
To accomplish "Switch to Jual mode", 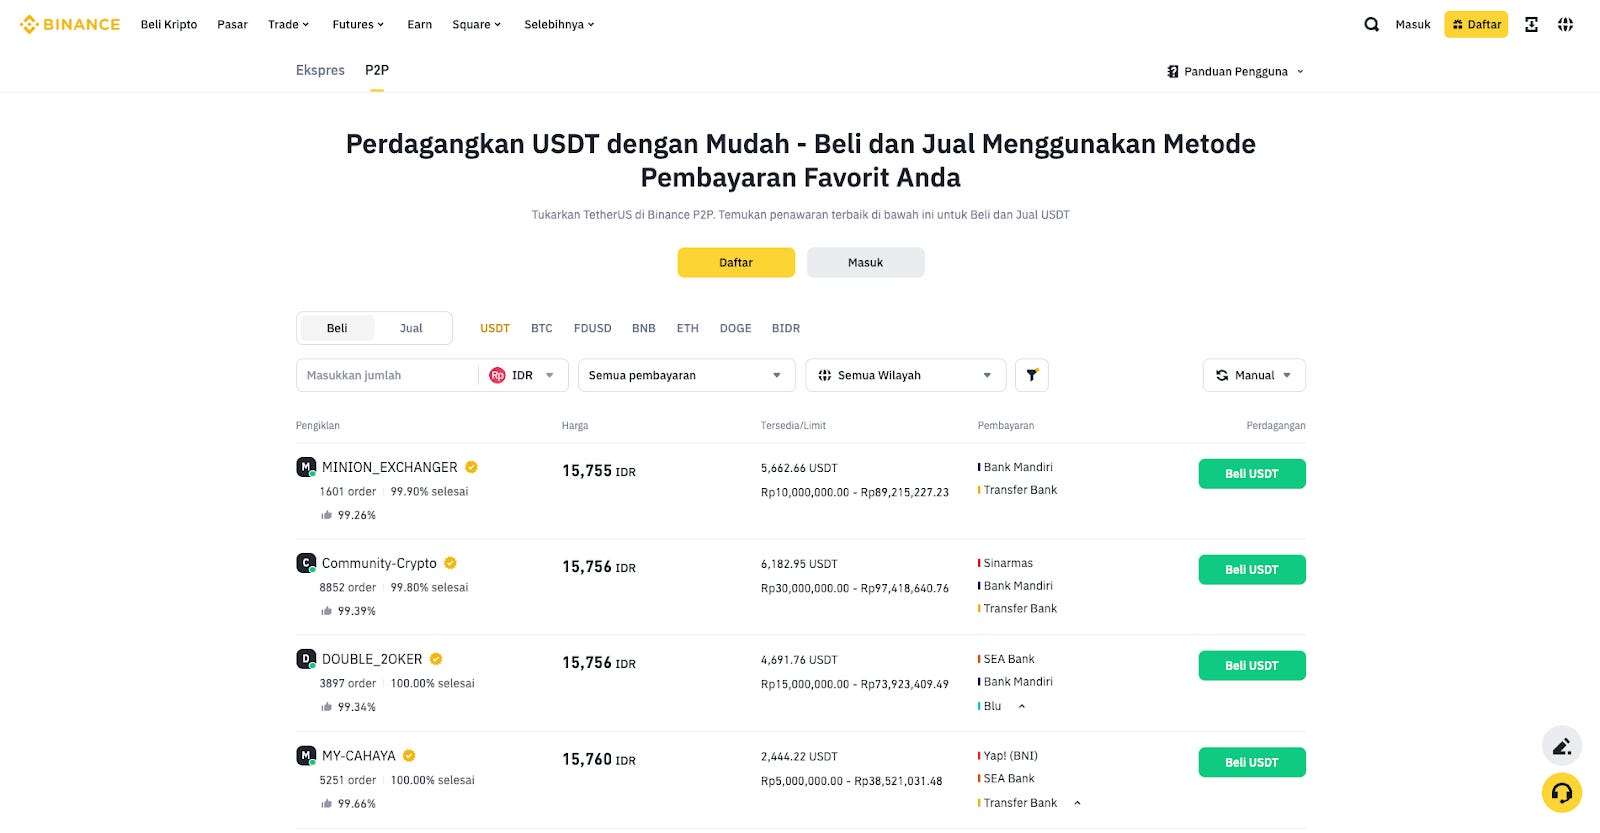I will (411, 328).
